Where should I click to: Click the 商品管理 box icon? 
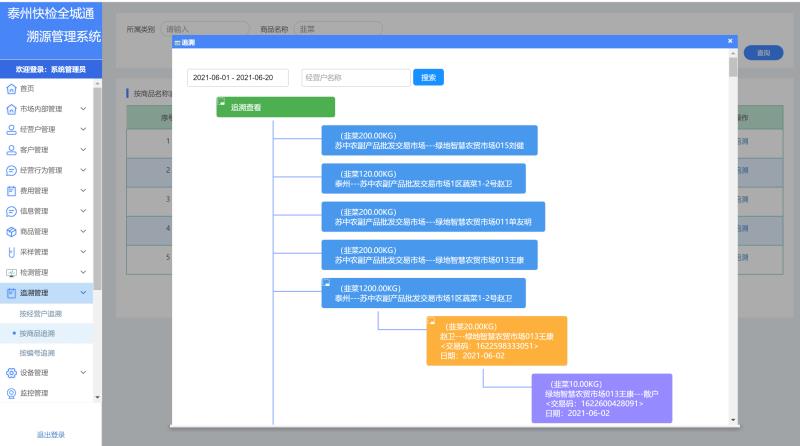point(11,231)
